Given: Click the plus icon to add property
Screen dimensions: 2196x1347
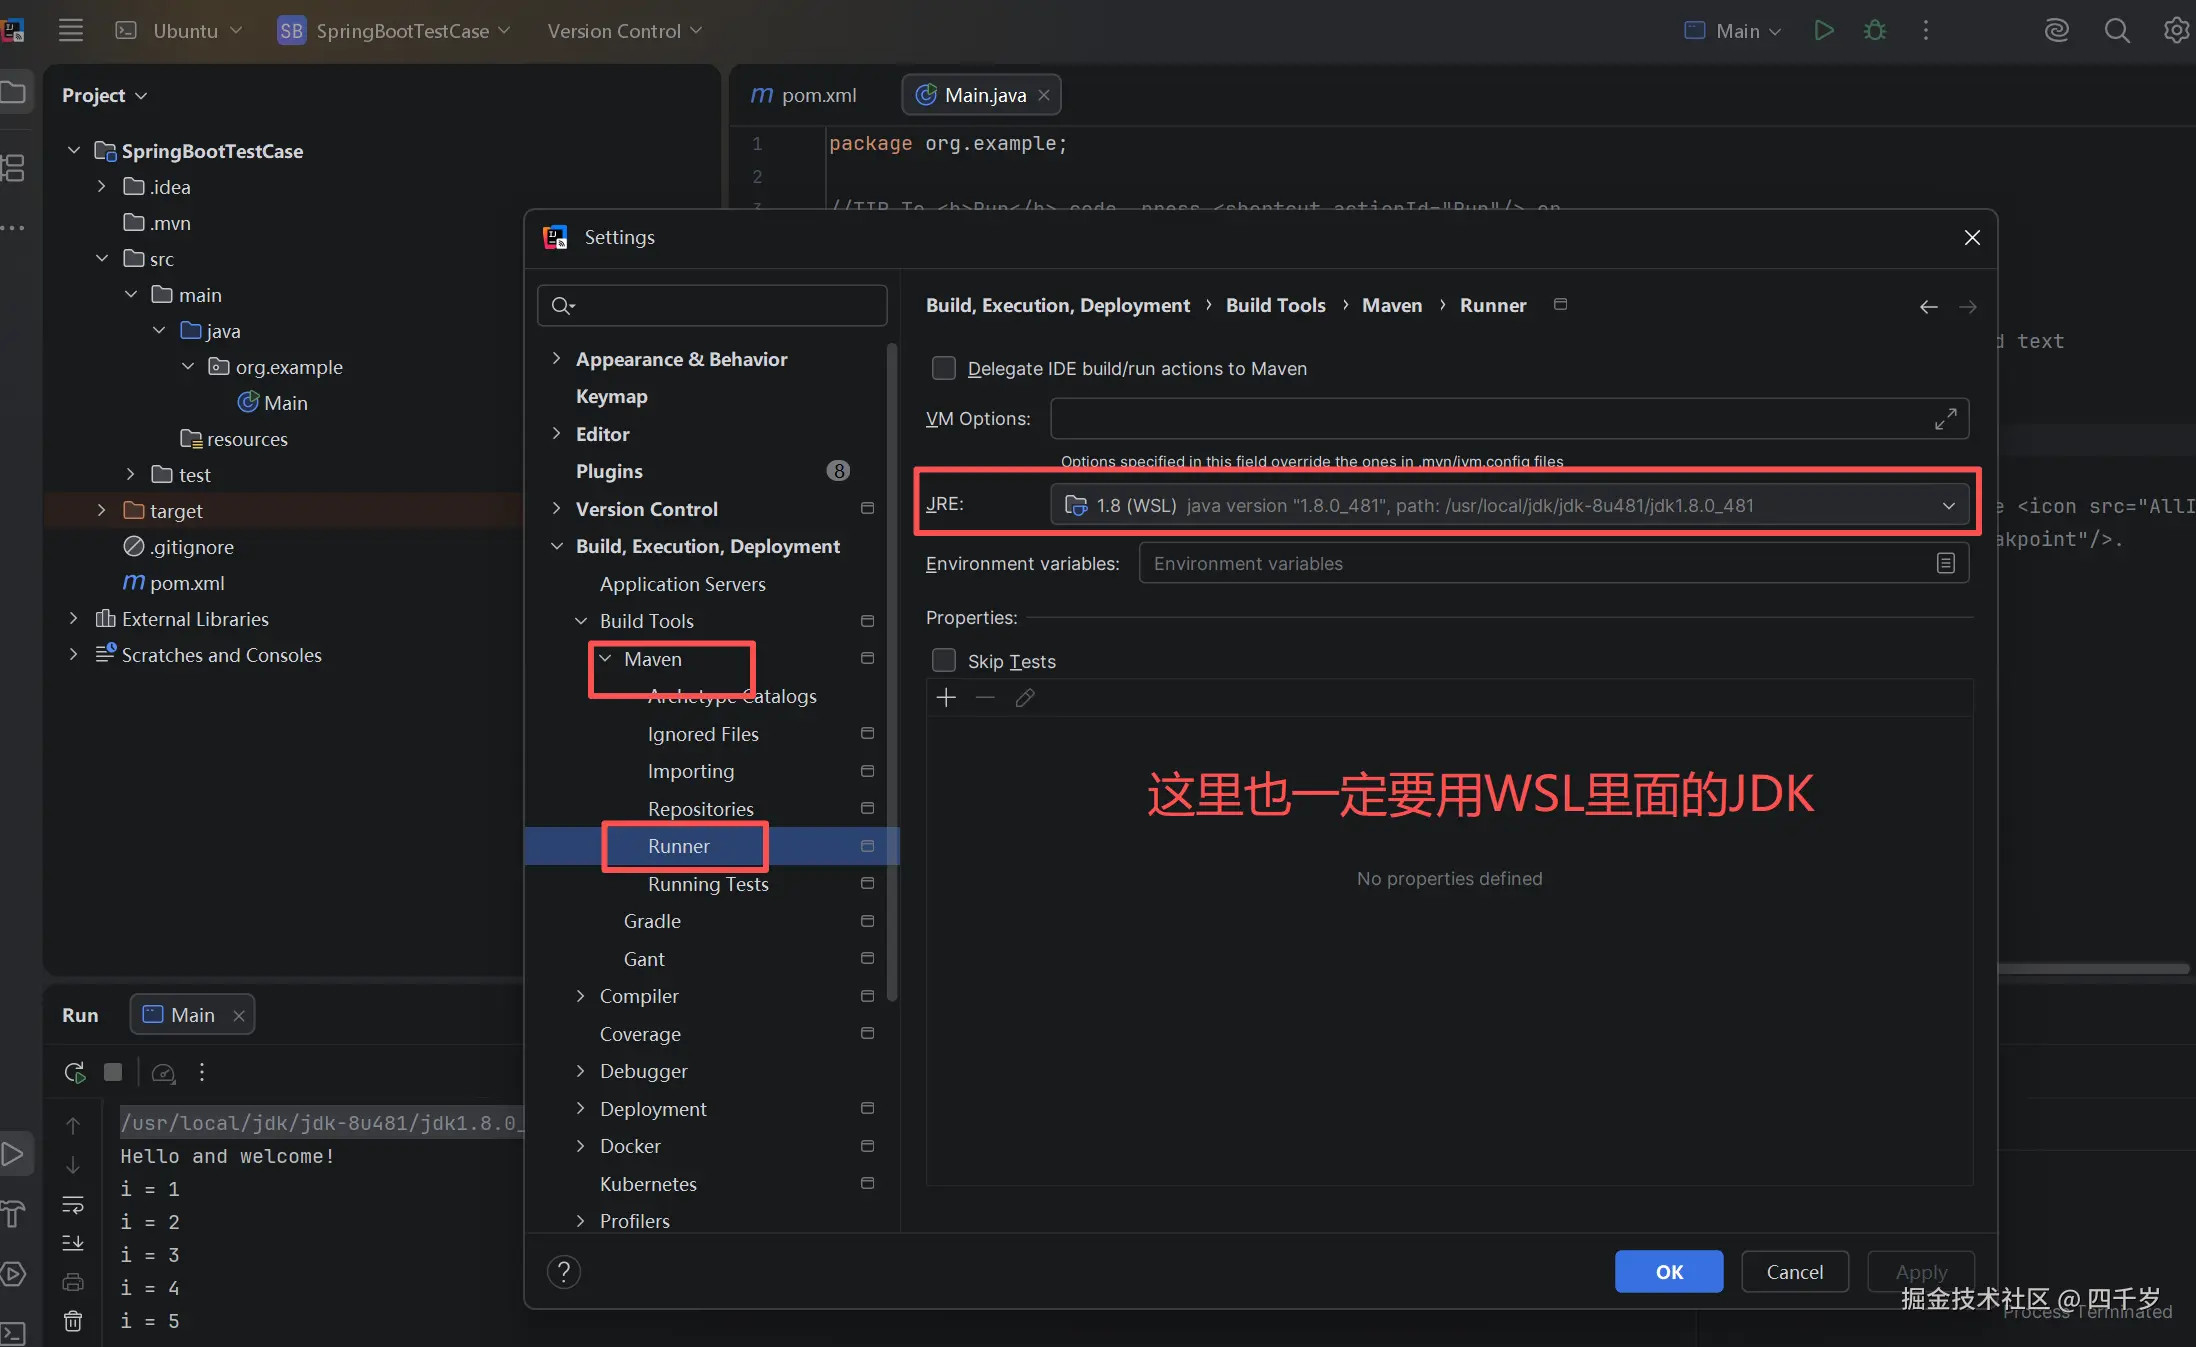Looking at the screenshot, I should (x=946, y=697).
